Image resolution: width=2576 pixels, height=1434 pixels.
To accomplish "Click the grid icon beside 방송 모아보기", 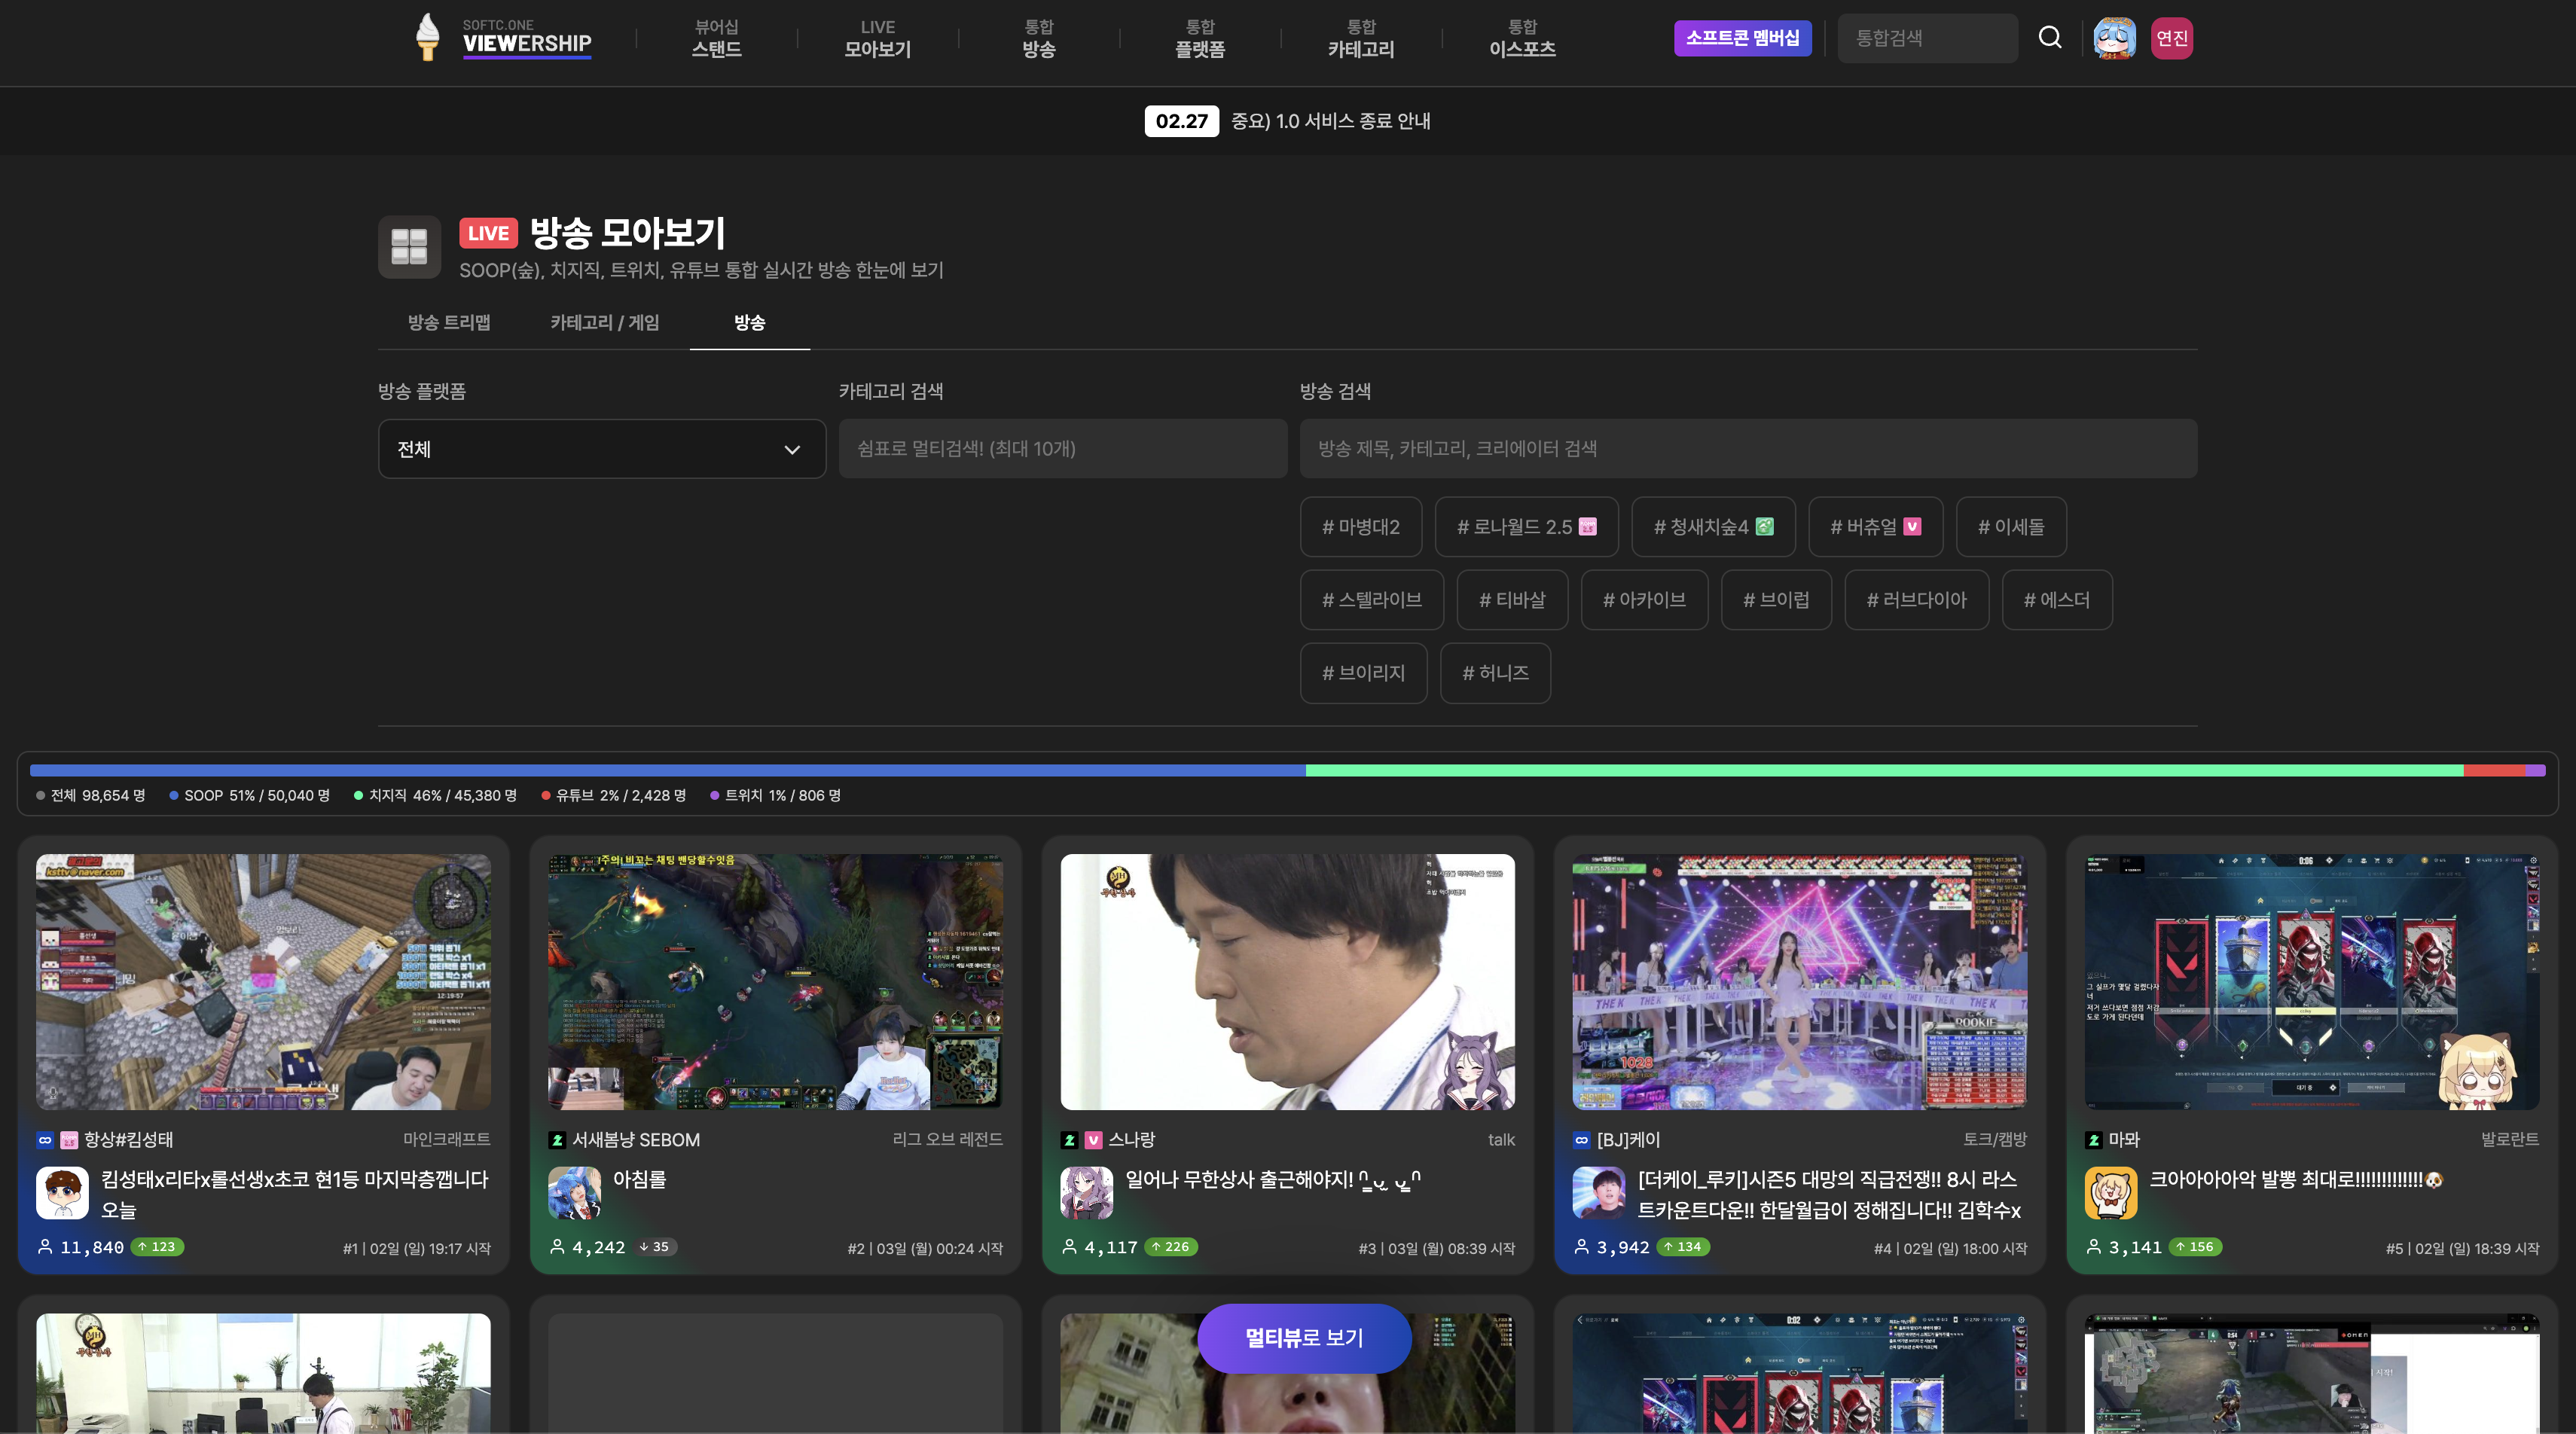I will pyautogui.click(x=409, y=246).
